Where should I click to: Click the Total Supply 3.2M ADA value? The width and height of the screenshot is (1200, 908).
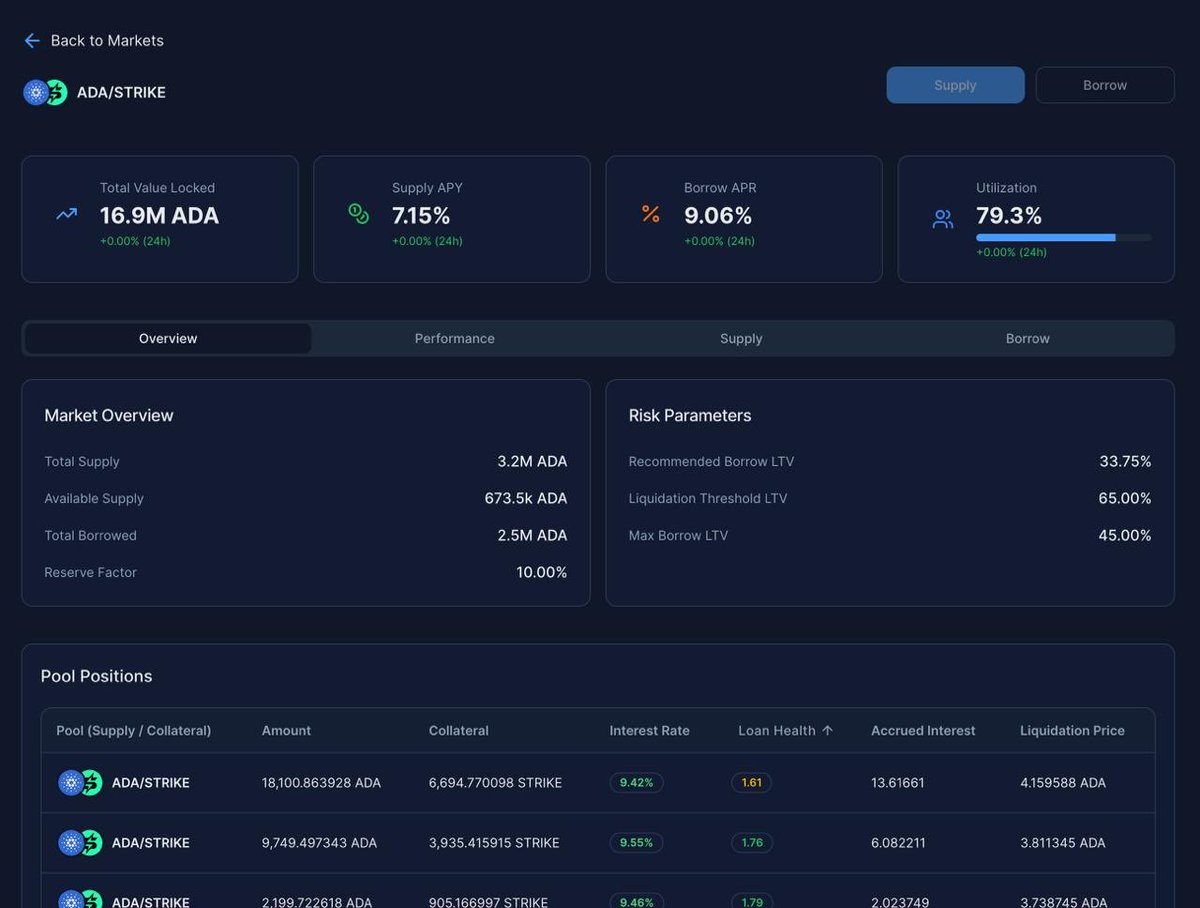532,462
